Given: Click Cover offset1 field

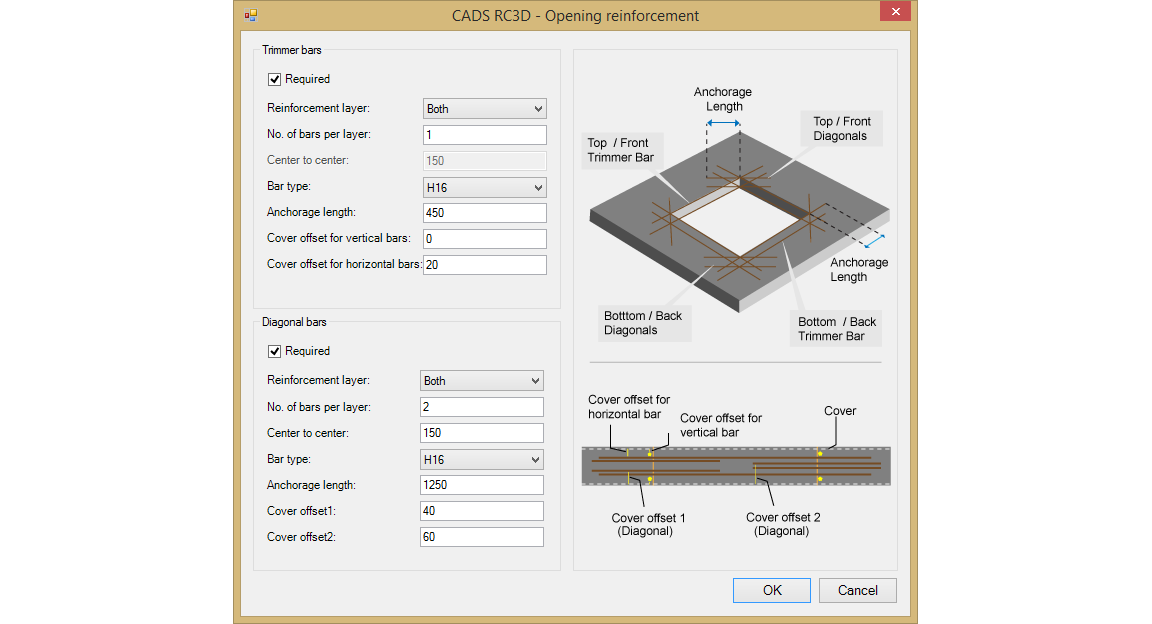Looking at the screenshot, I should (x=482, y=511).
